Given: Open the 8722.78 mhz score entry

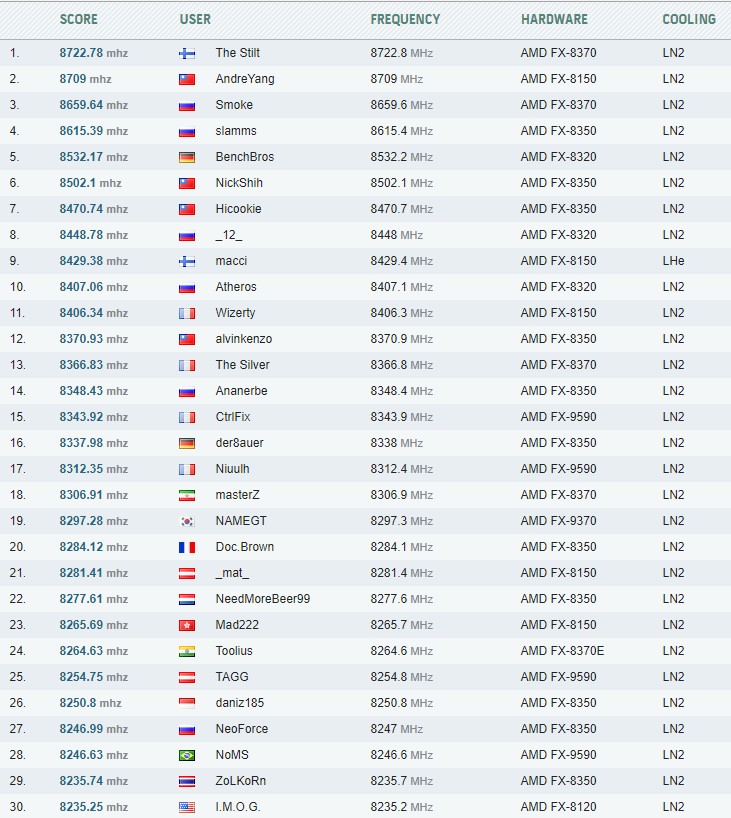Looking at the screenshot, I should (93, 53).
